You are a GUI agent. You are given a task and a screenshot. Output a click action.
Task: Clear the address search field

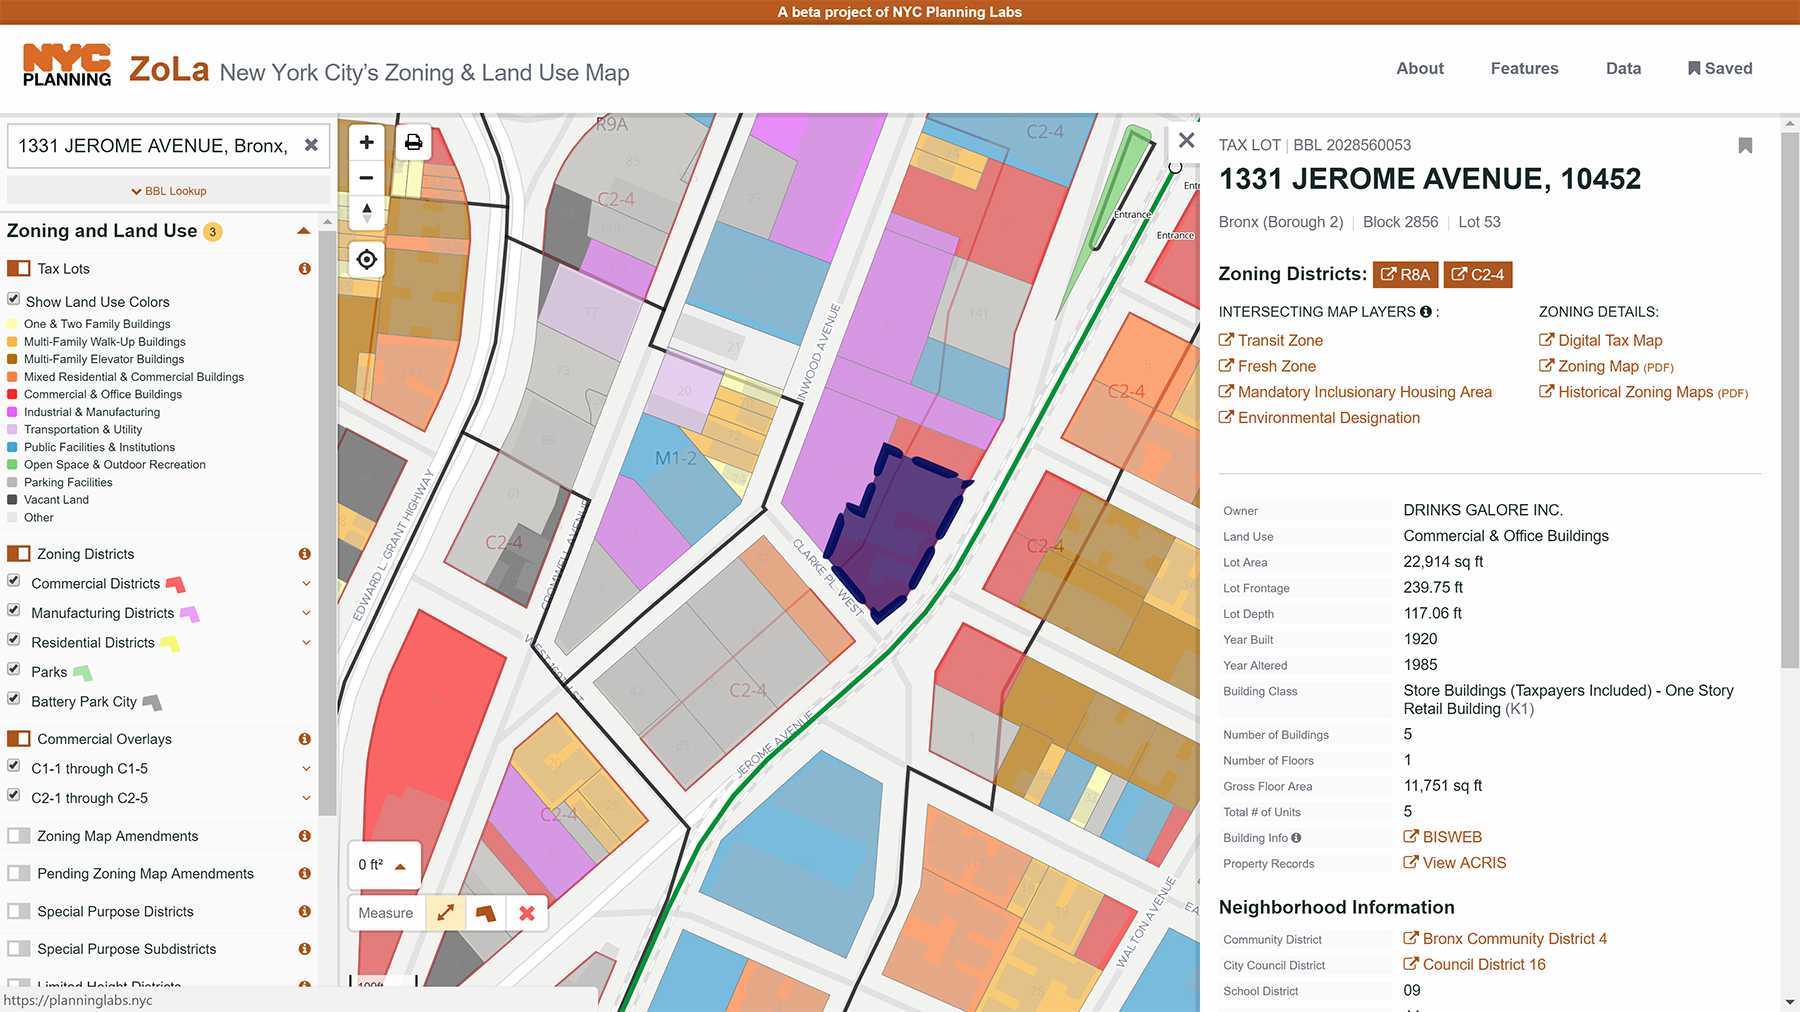pos(311,145)
